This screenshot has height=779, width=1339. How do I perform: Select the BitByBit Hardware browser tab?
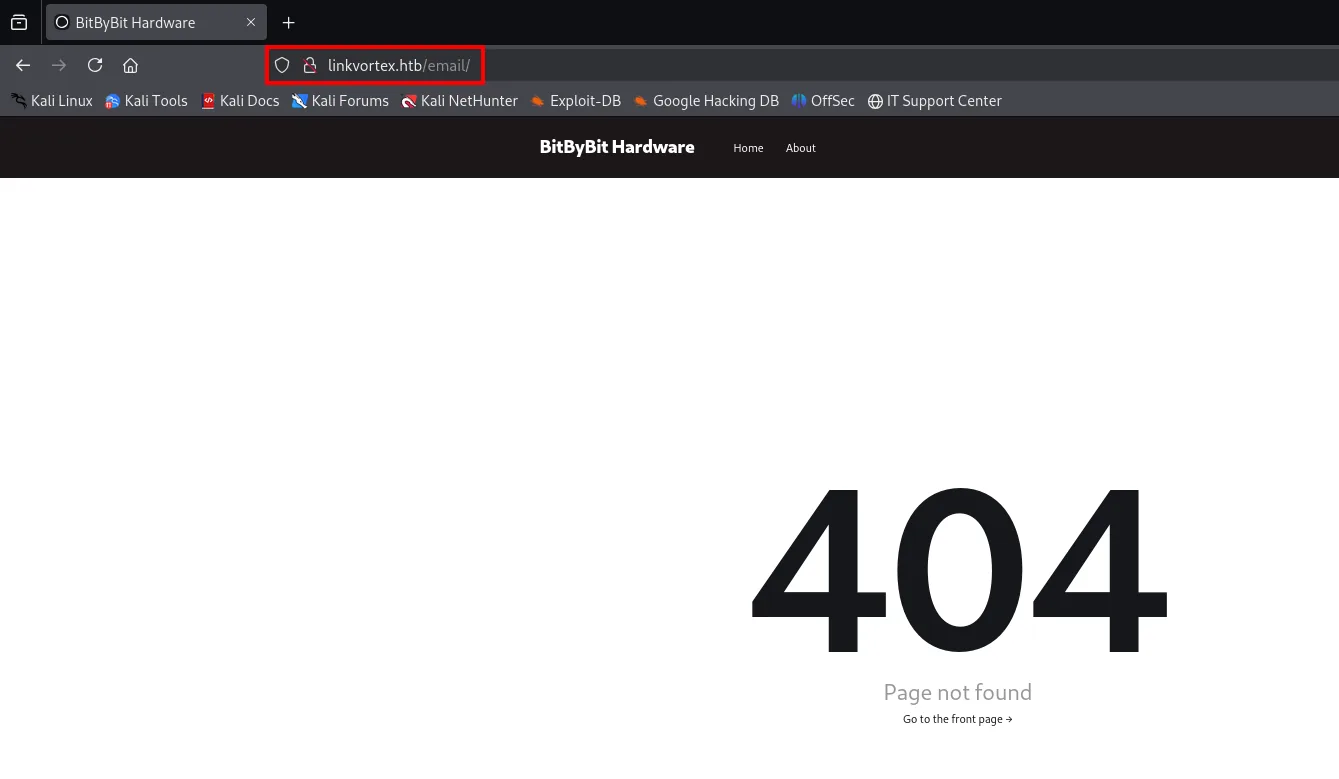tap(156, 22)
